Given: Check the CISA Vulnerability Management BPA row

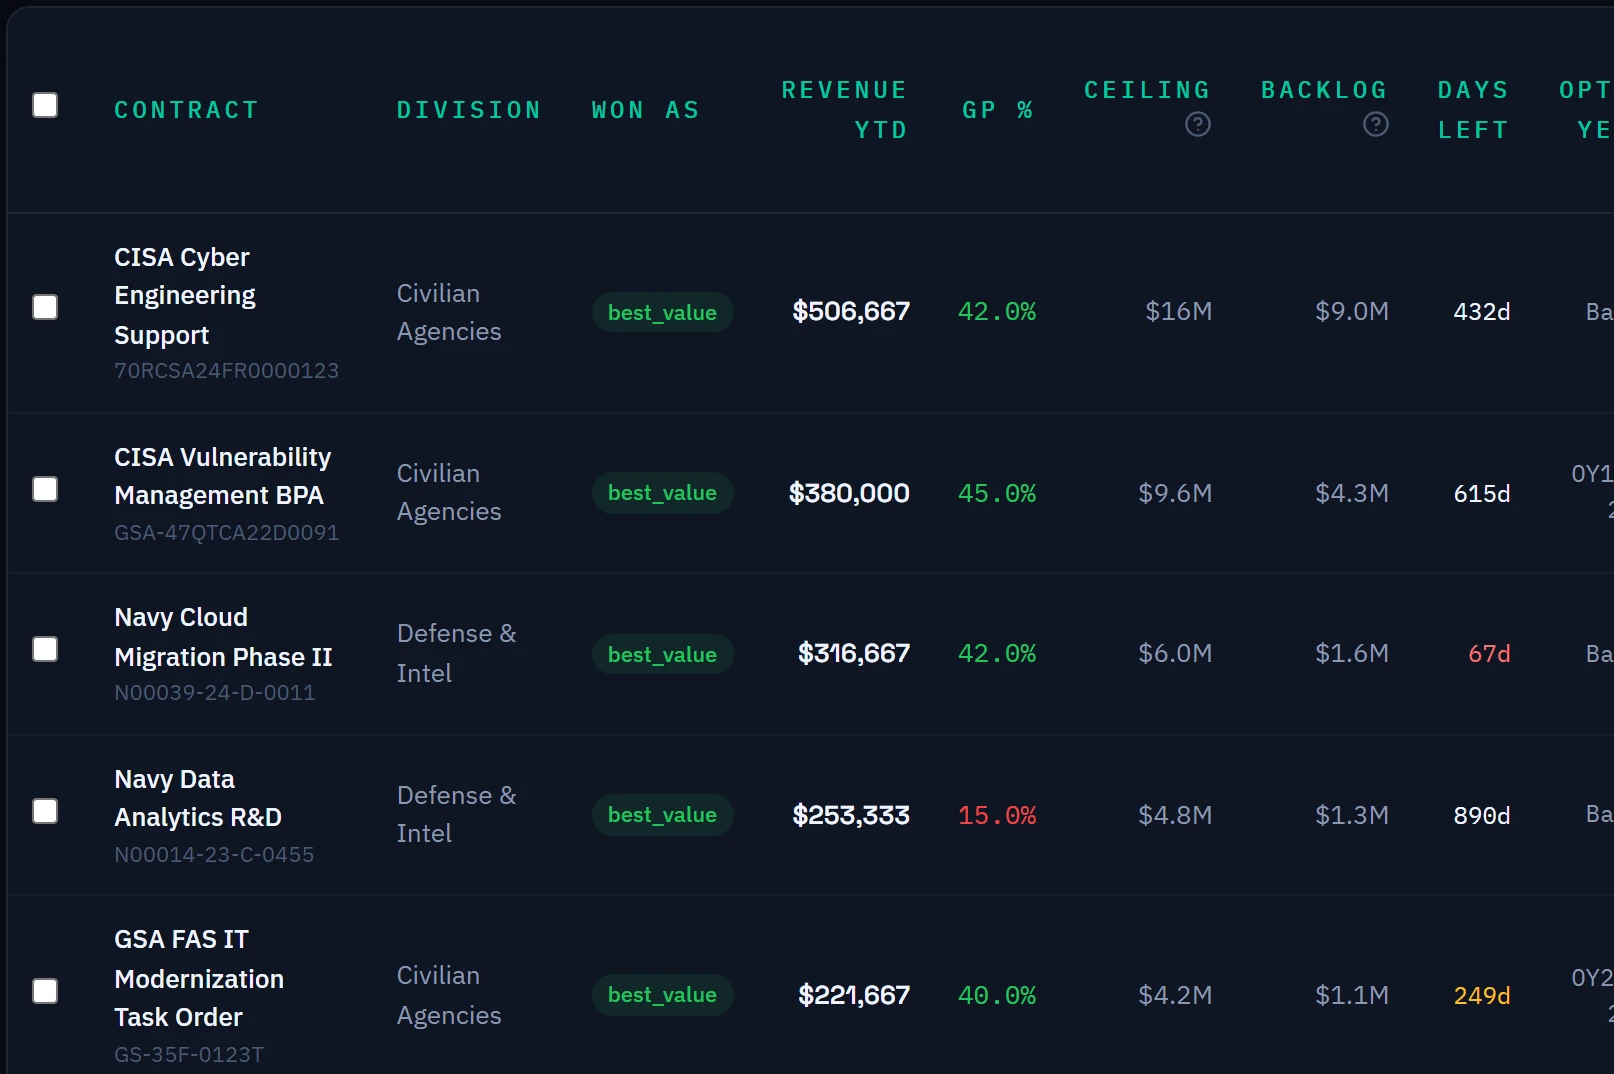Looking at the screenshot, I should tap(45, 489).
